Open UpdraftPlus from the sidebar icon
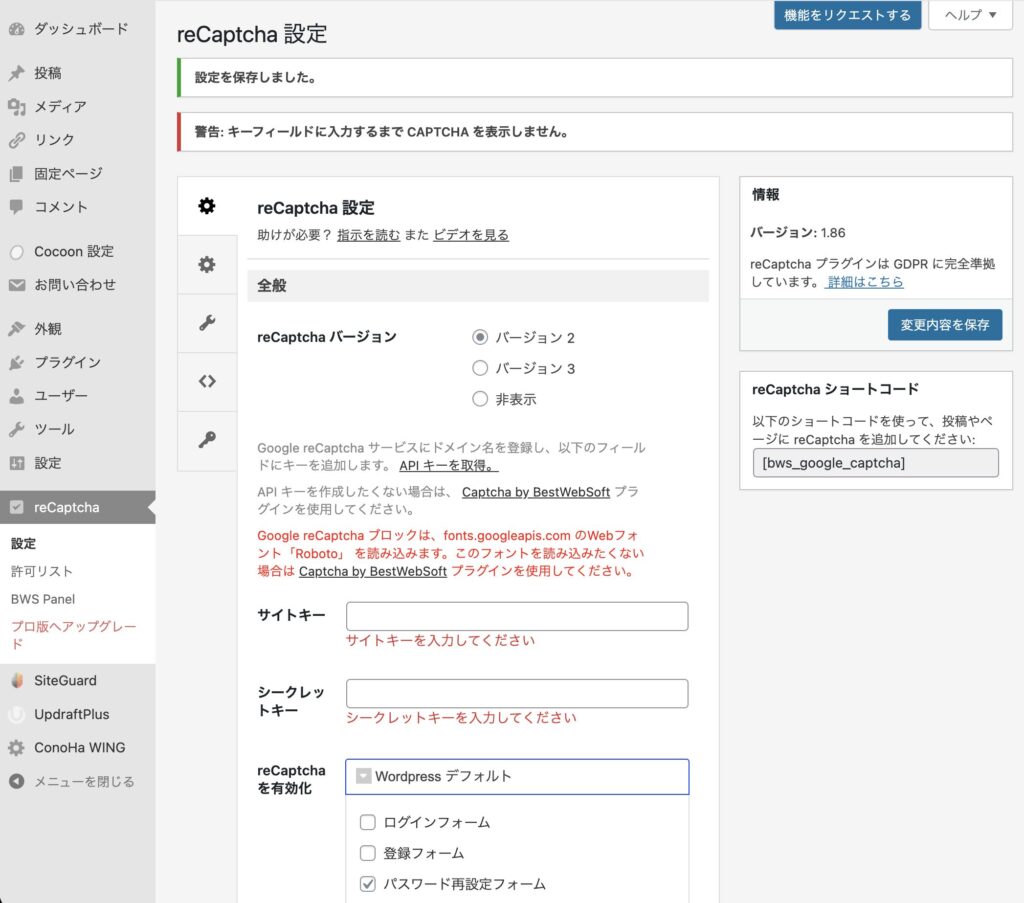 click(x=16, y=715)
